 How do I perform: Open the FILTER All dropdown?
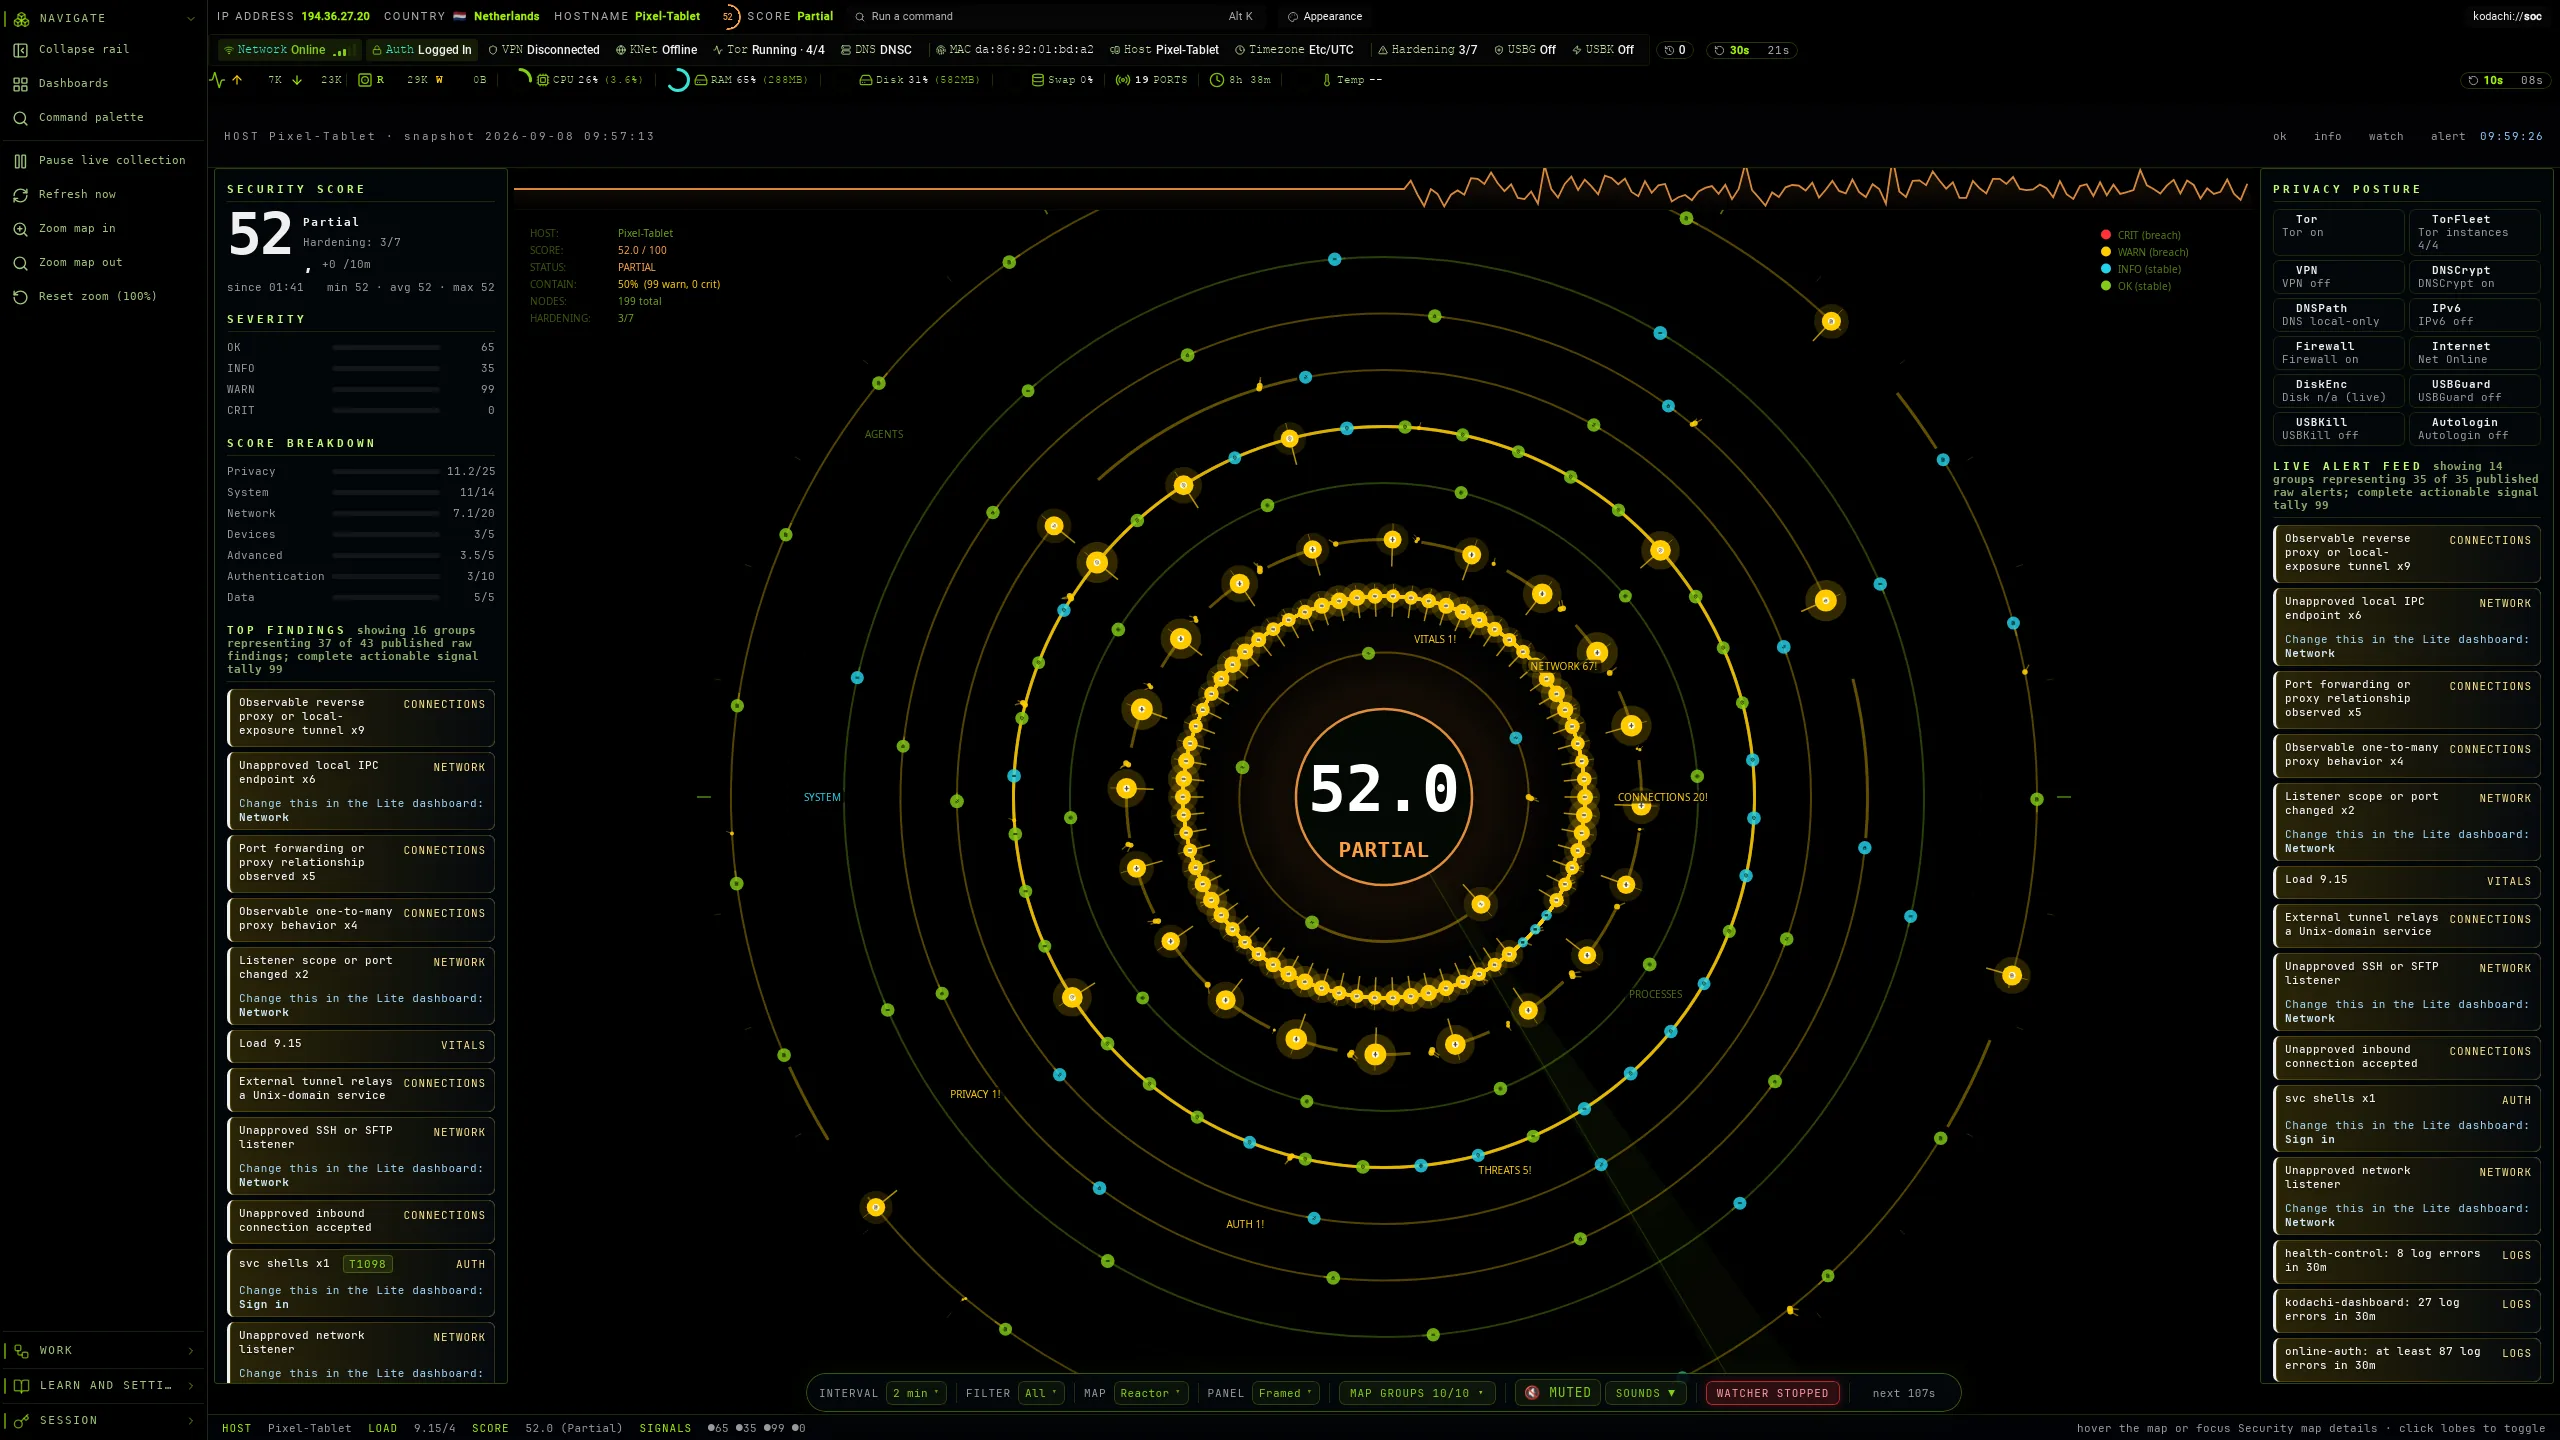pyautogui.click(x=1041, y=1393)
